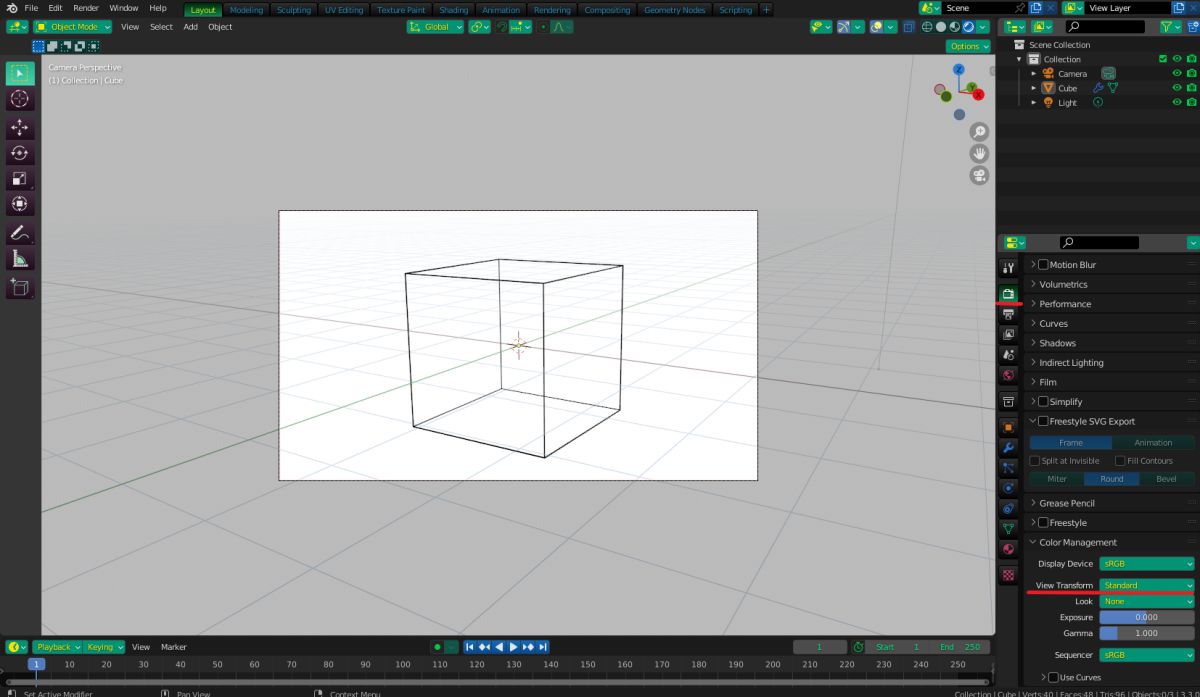Open the Look dropdown set to None
Viewport: 1200px width, 697px height.
tap(1146, 601)
